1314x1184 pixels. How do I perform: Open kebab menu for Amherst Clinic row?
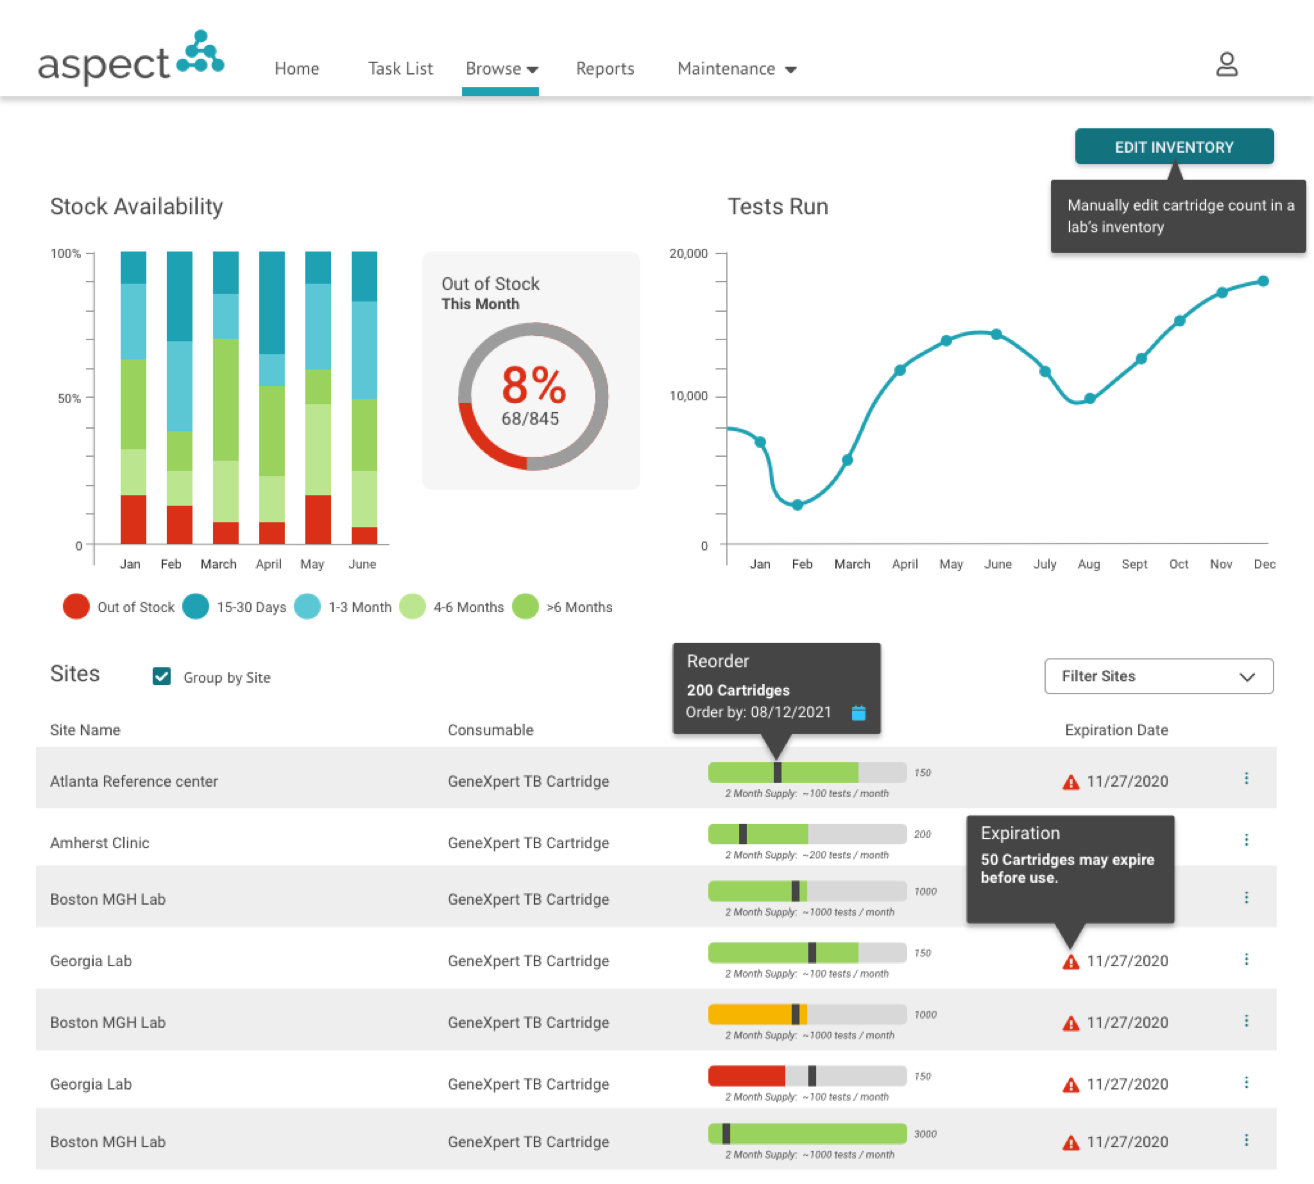pyautogui.click(x=1246, y=840)
